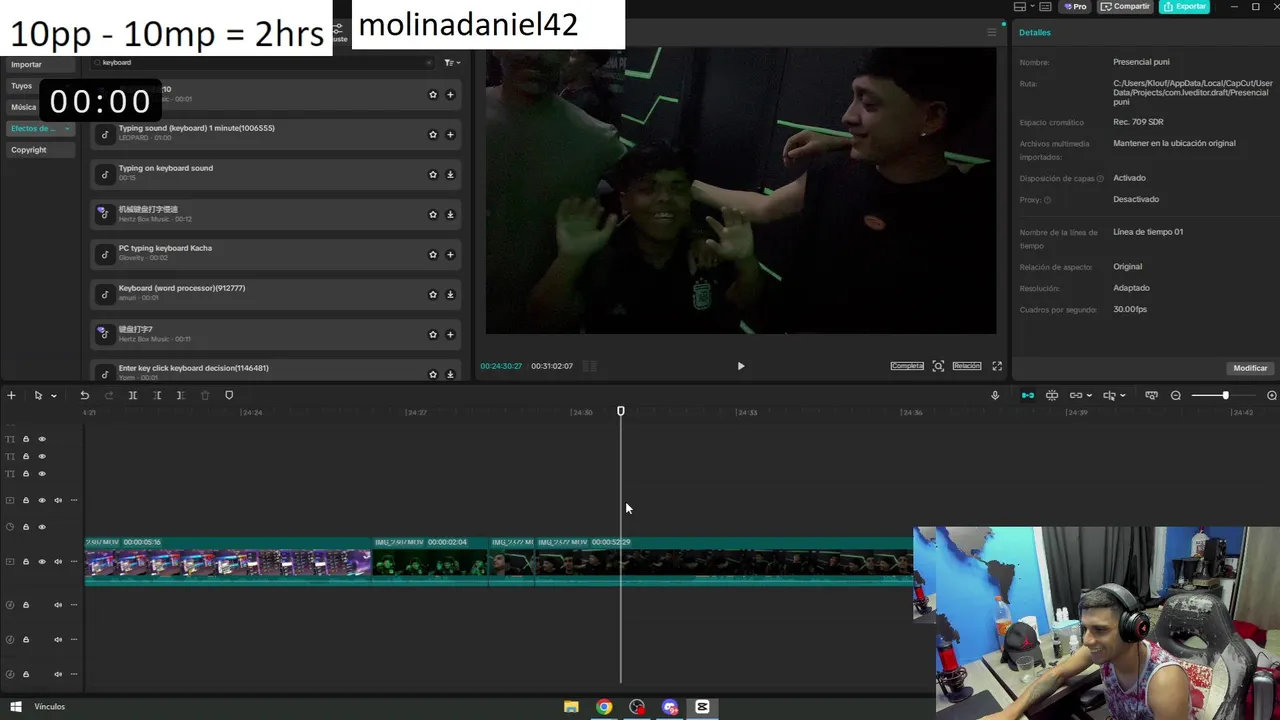Open more options for upper video track
This screenshot has width=1280, height=720.
[x=74, y=500]
